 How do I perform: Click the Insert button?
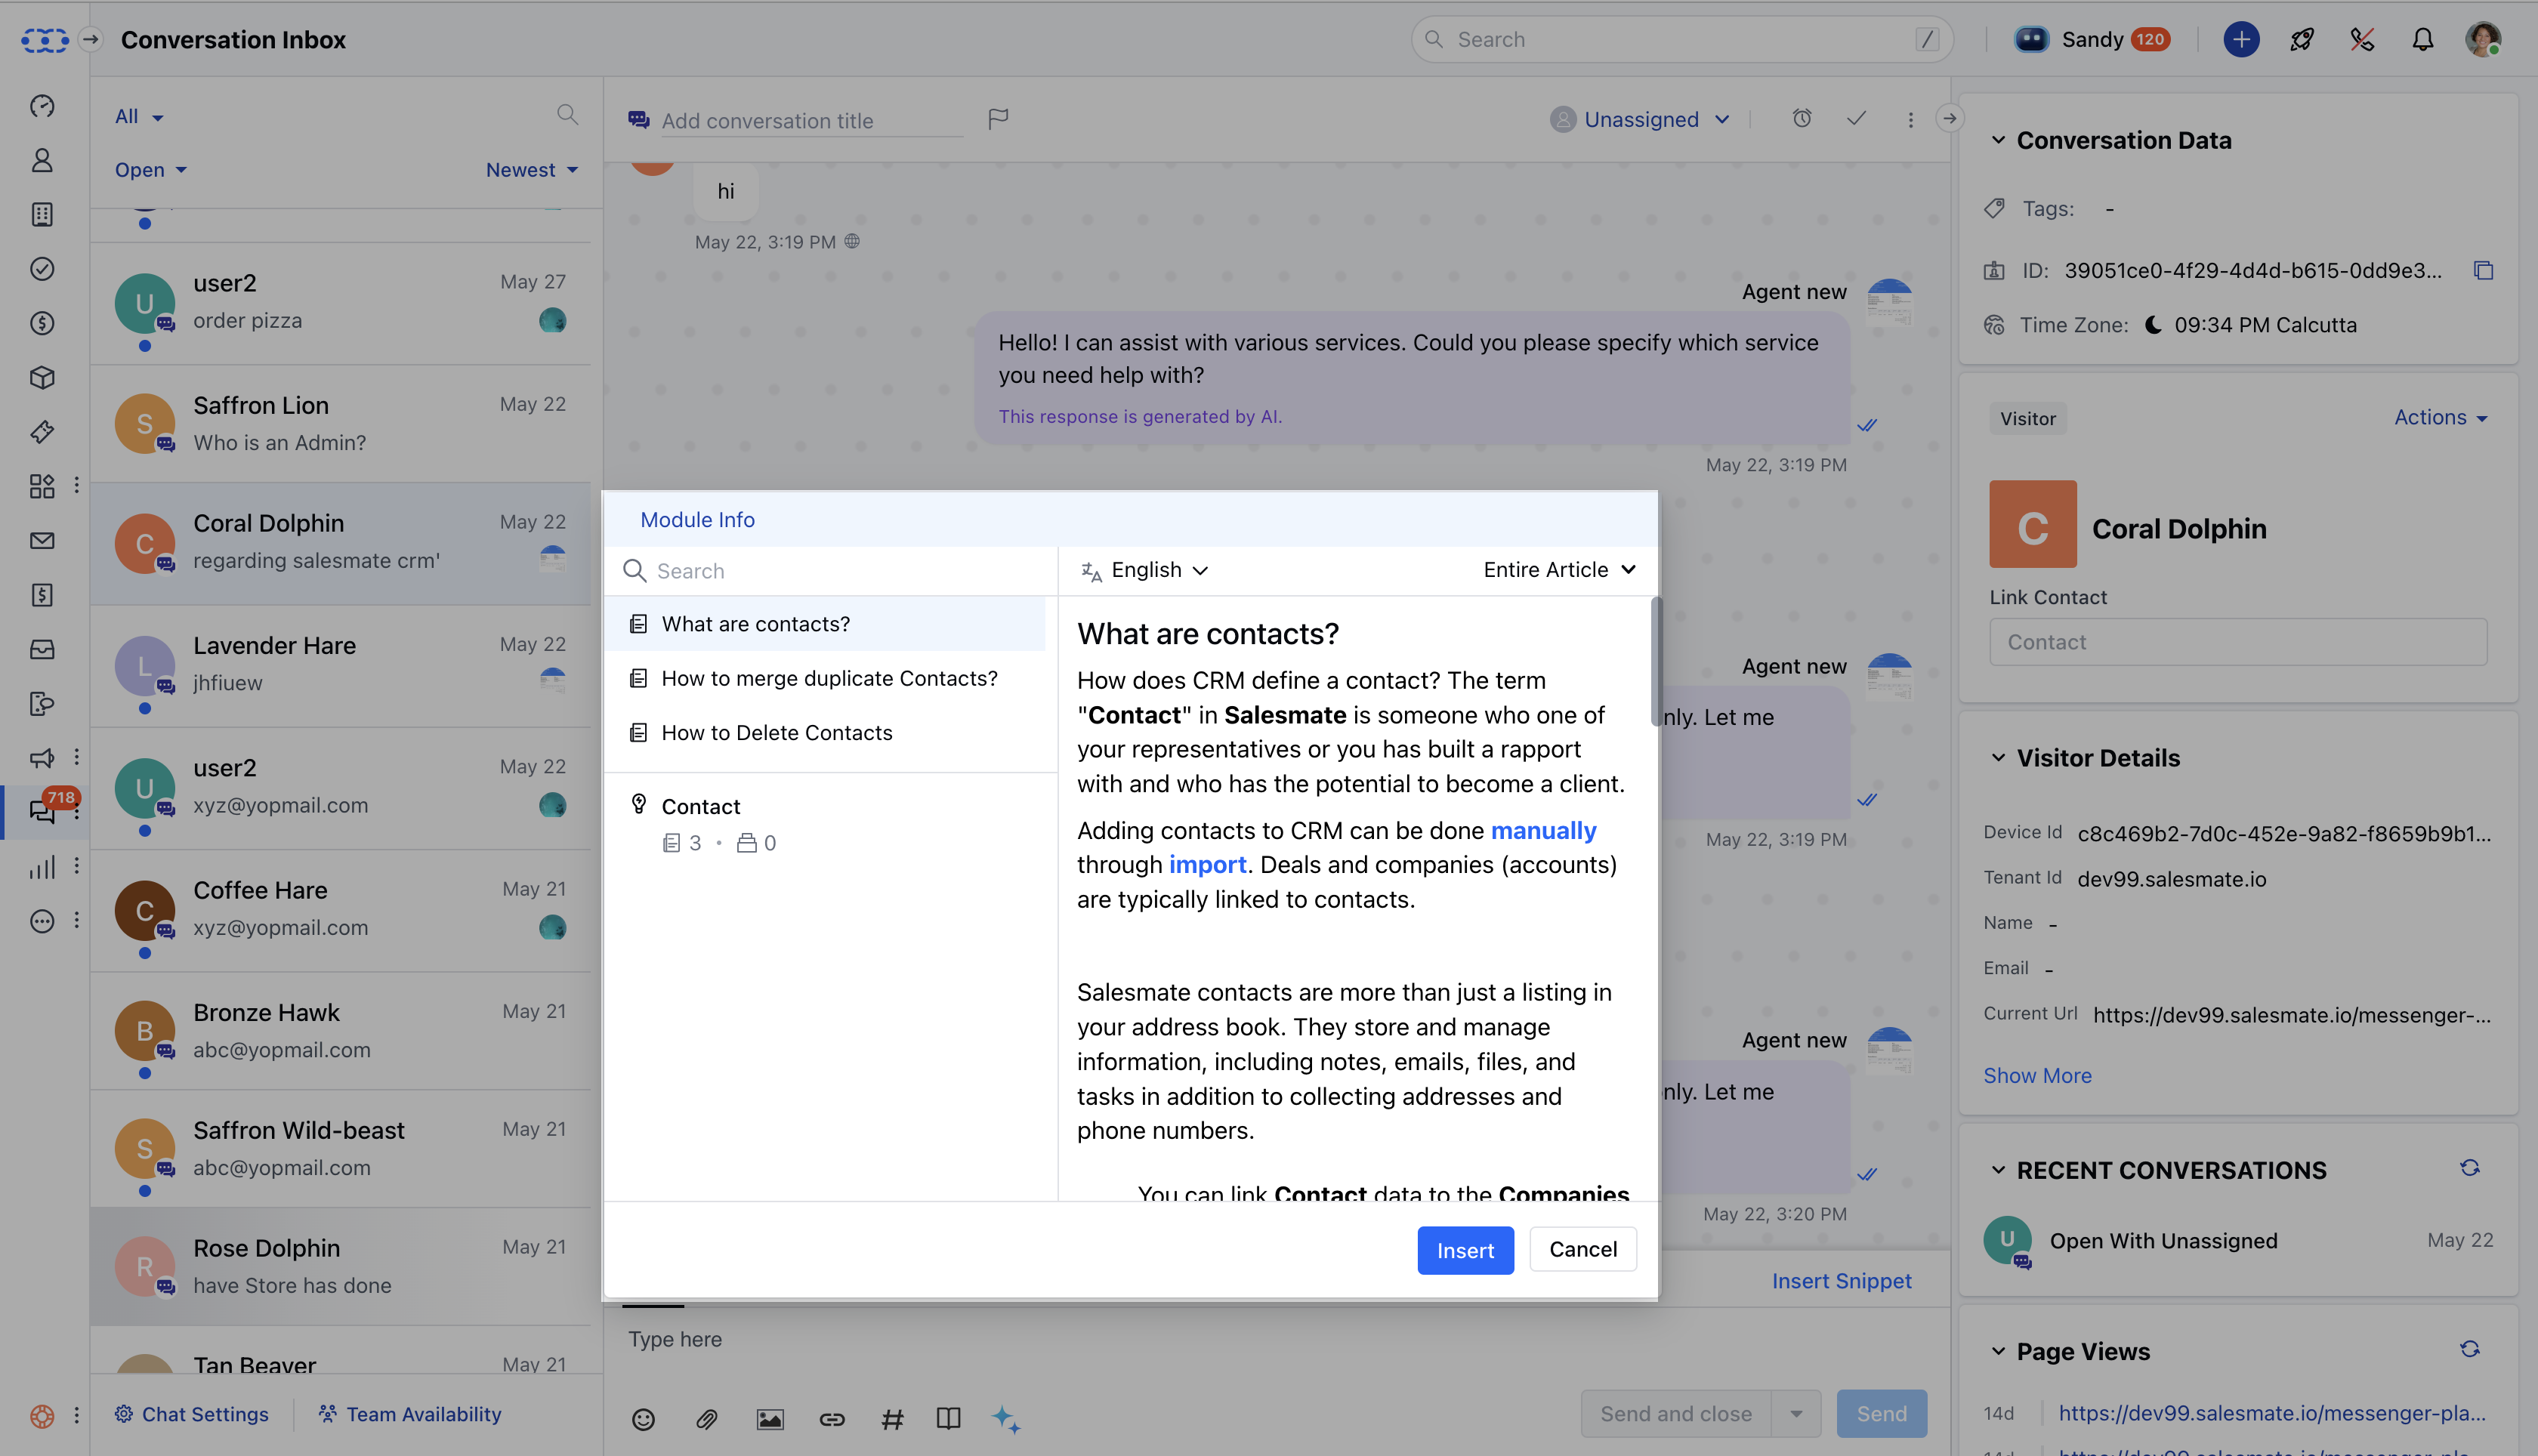tap(1465, 1250)
